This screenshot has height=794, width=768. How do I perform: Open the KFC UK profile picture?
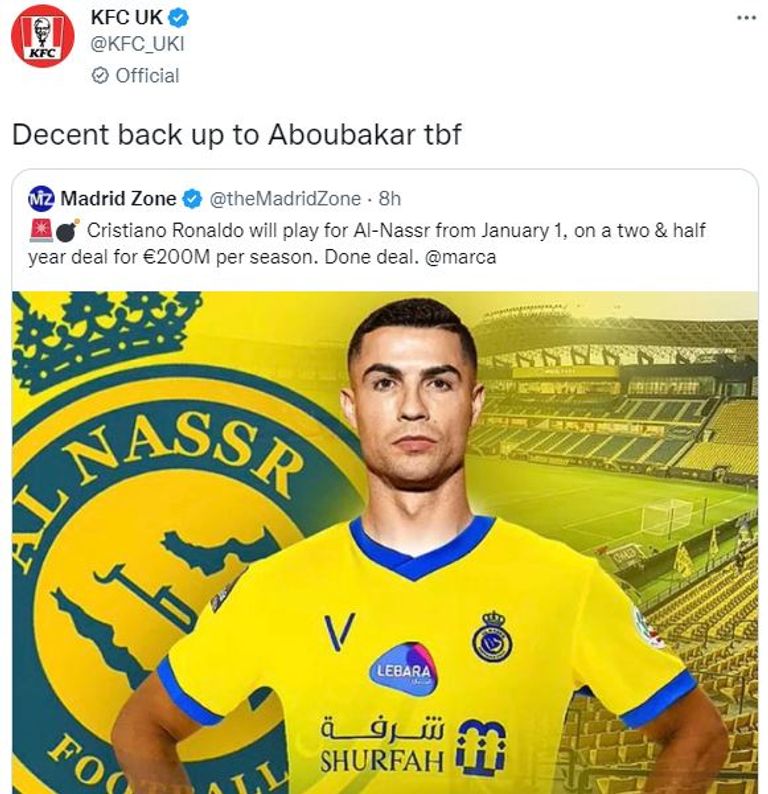pos(43,36)
